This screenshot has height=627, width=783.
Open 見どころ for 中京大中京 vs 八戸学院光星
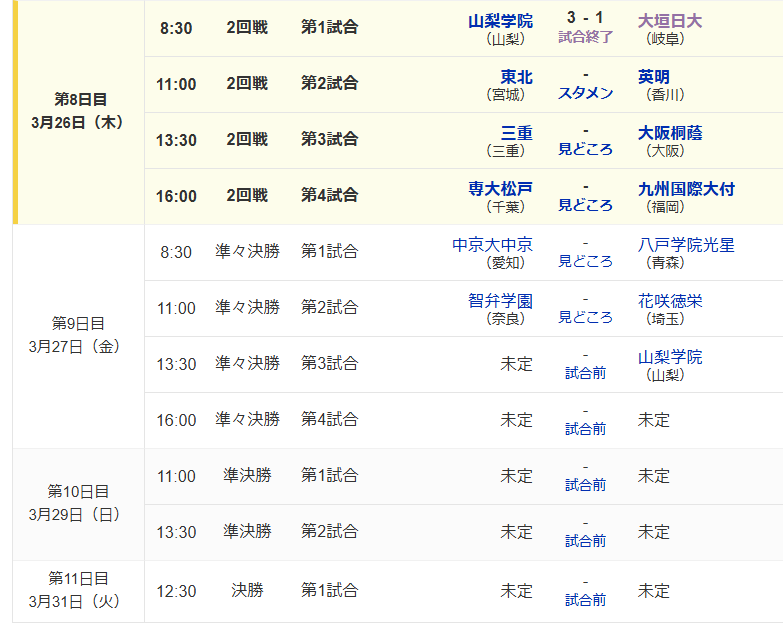click(x=585, y=262)
